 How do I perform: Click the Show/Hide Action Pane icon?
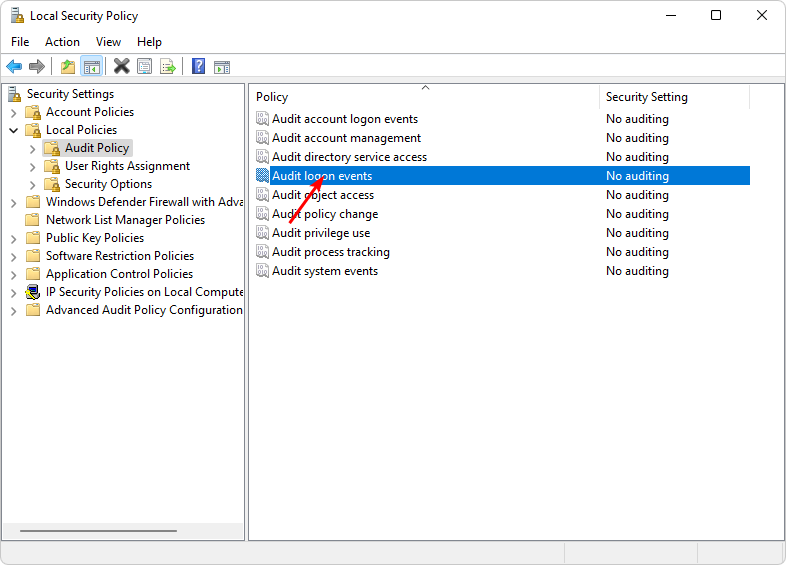(222, 67)
